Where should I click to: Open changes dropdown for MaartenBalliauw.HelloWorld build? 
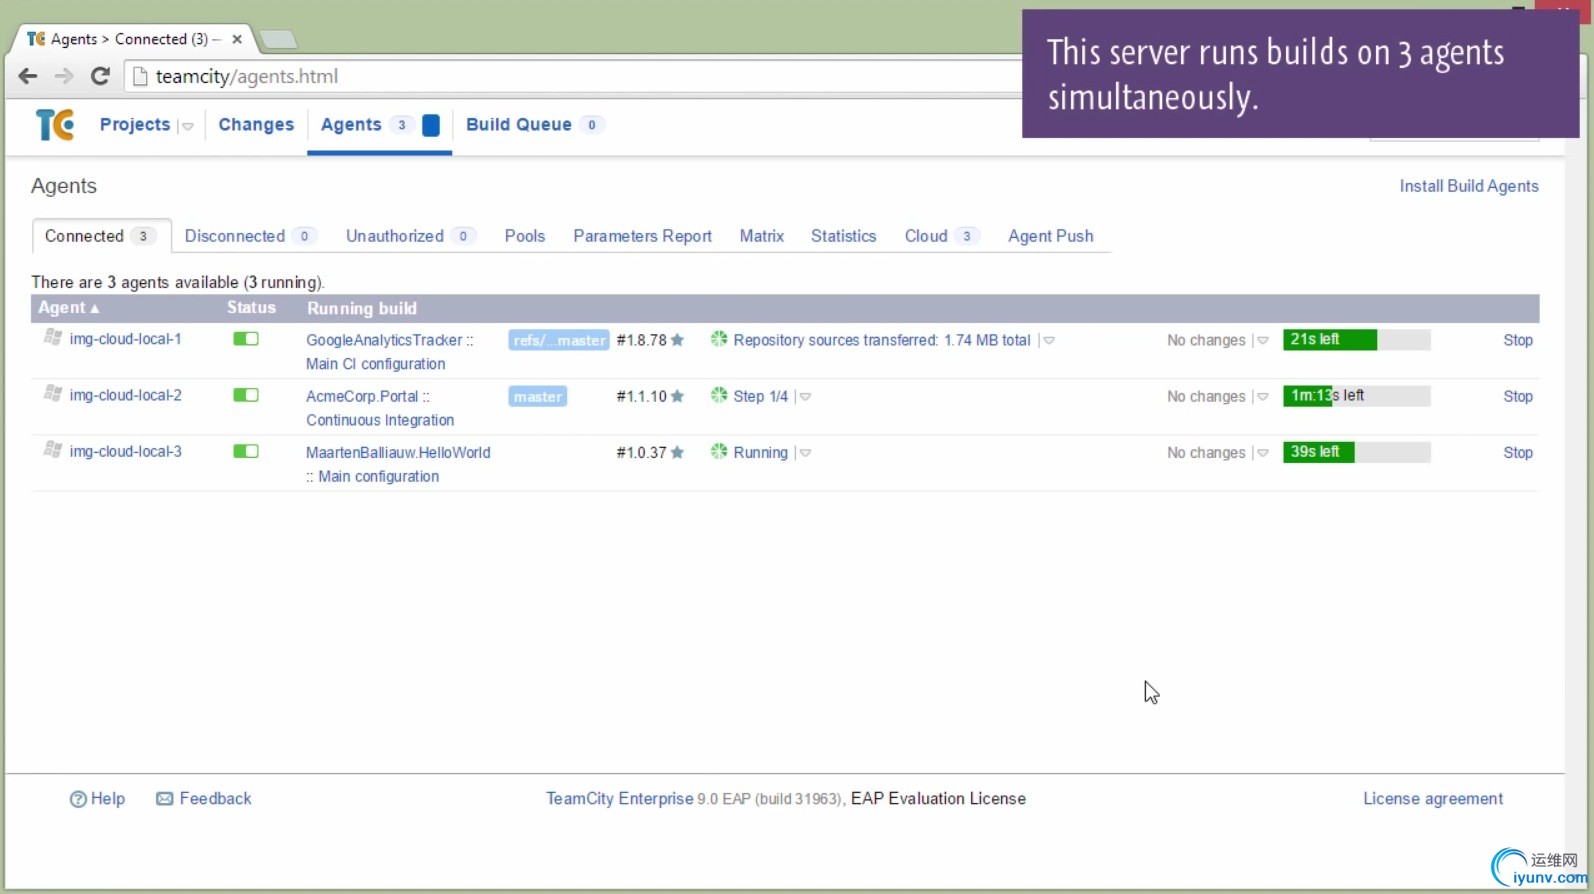pos(1262,453)
